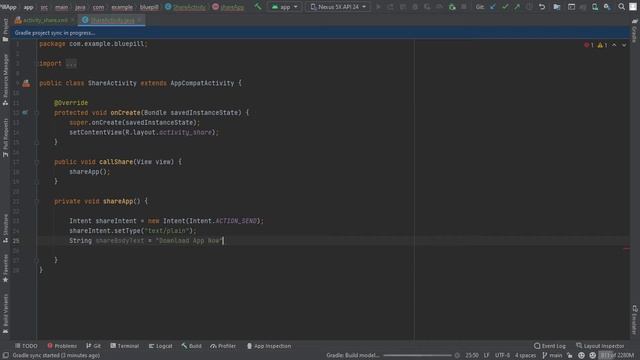
Task: Click the Git Push arrow icon
Action: pos(517,7)
